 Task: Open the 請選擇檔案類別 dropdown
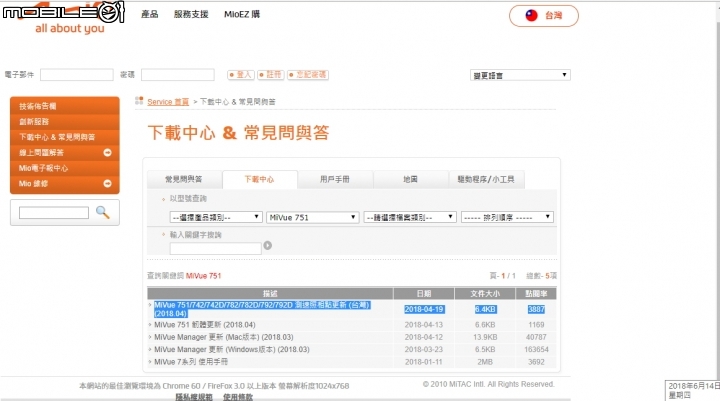(x=410, y=217)
